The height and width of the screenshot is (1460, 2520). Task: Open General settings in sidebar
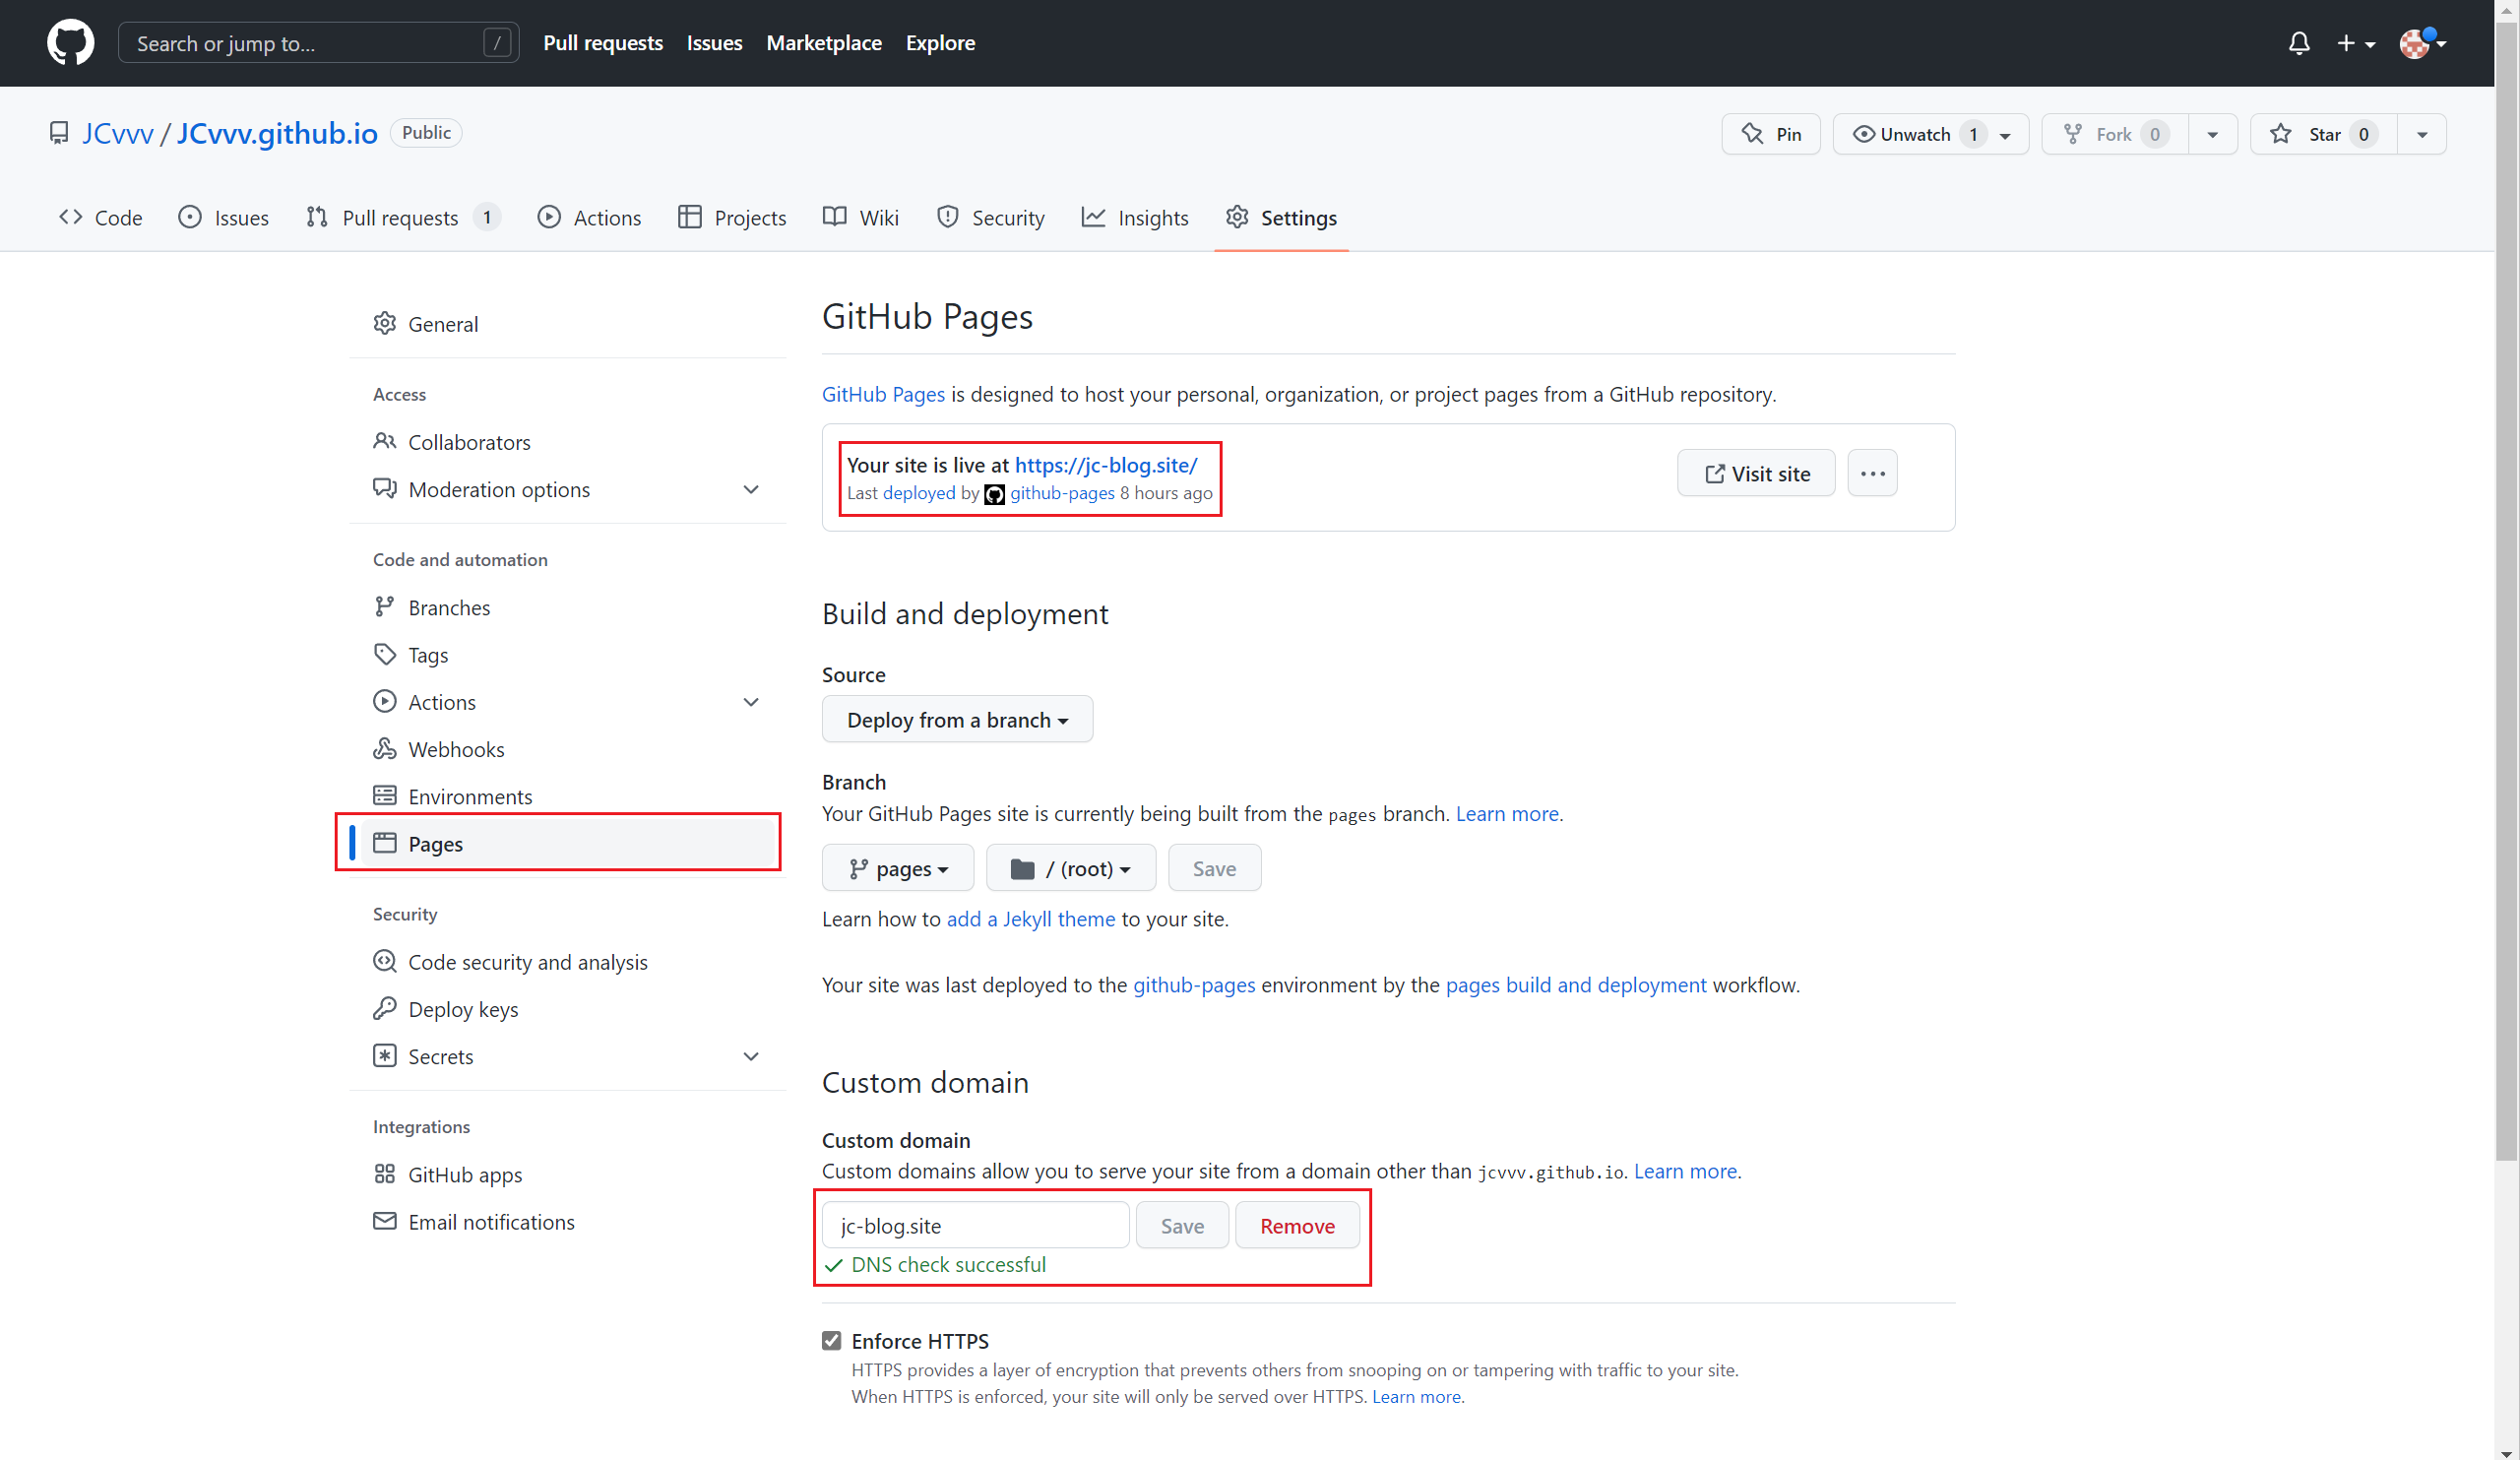click(x=567, y=324)
